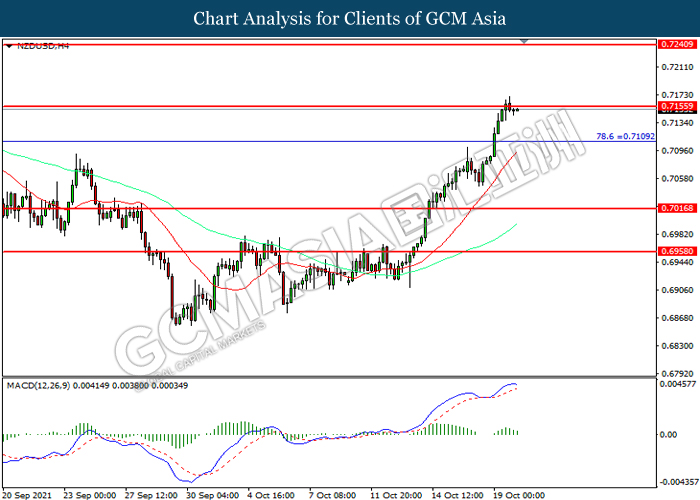Select the 0.69580 support price label
Image resolution: width=700 pixels, height=500 pixels.
click(677, 251)
